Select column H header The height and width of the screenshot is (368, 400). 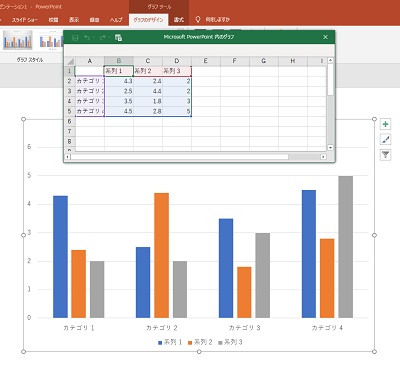pos(293,61)
